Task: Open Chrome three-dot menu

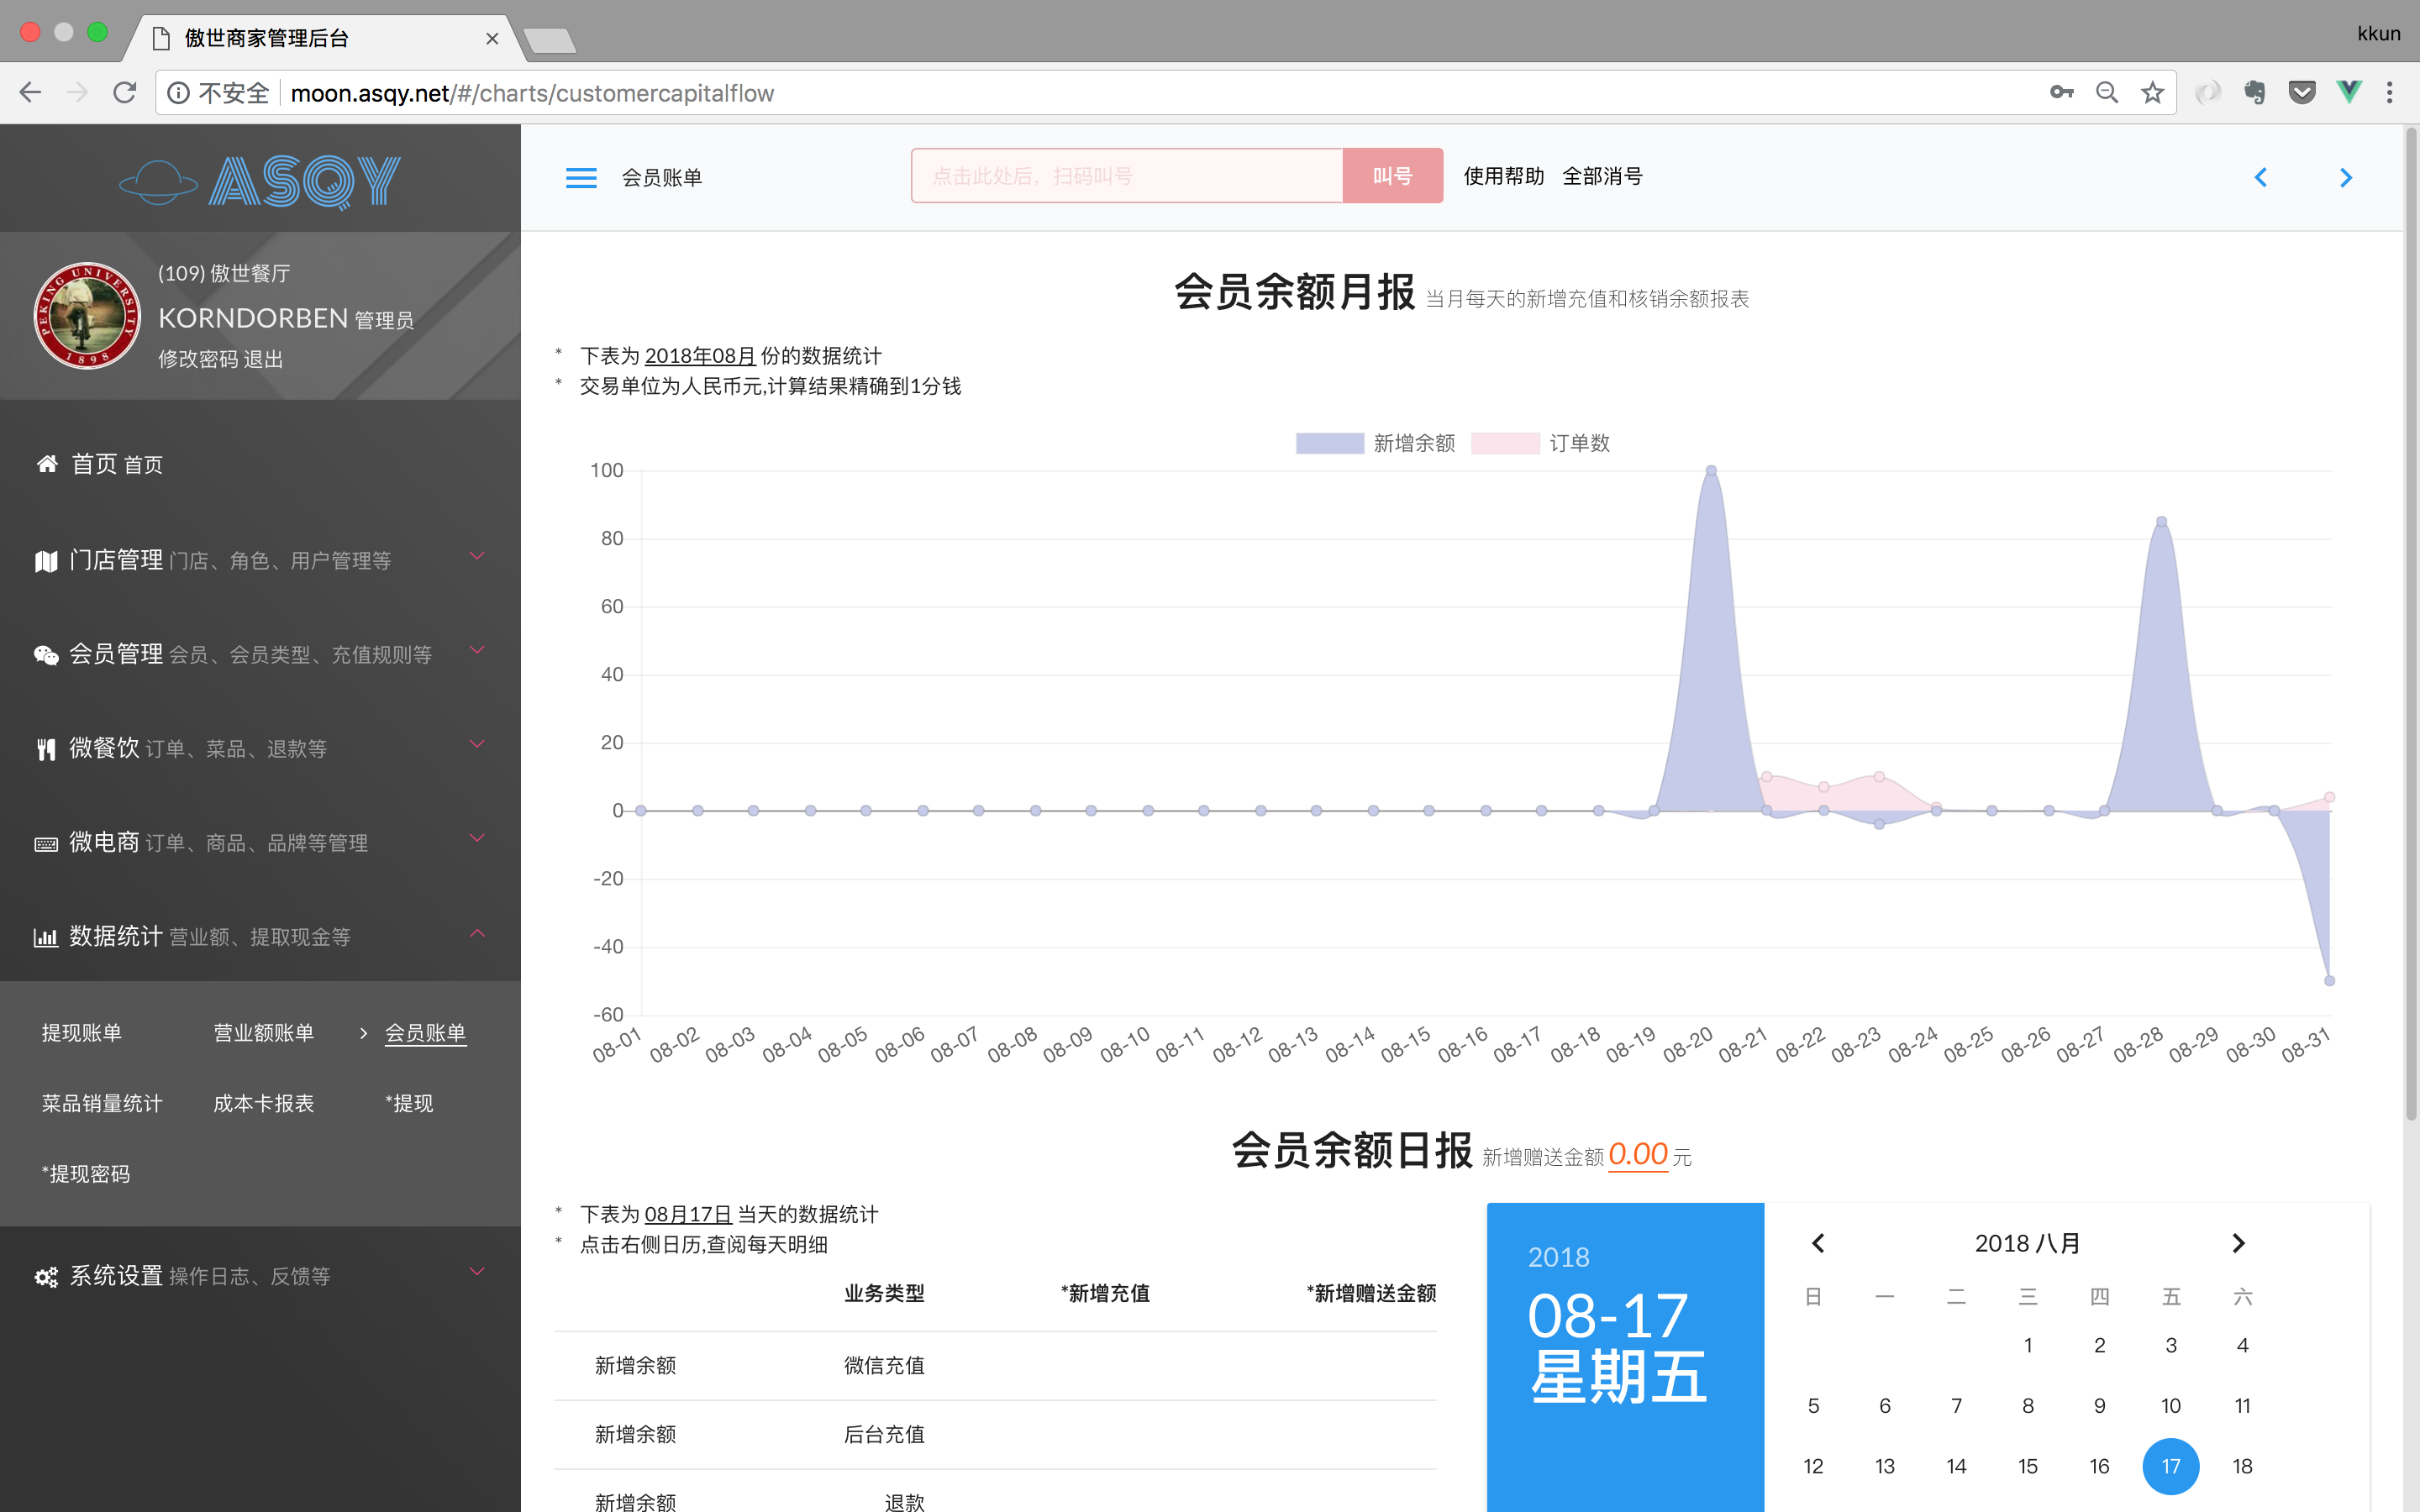Action: [x=2390, y=93]
